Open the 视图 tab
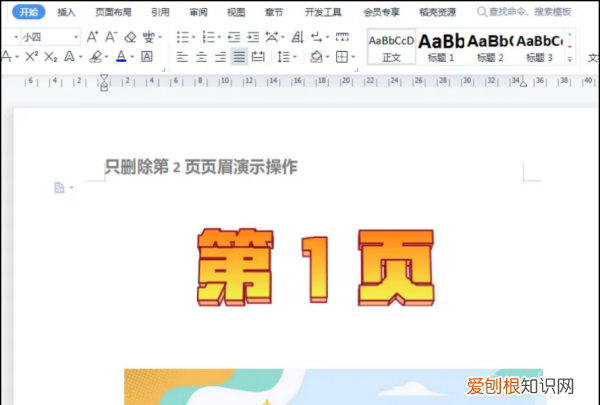The height and width of the screenshot is (405, 600). point(236,12)
